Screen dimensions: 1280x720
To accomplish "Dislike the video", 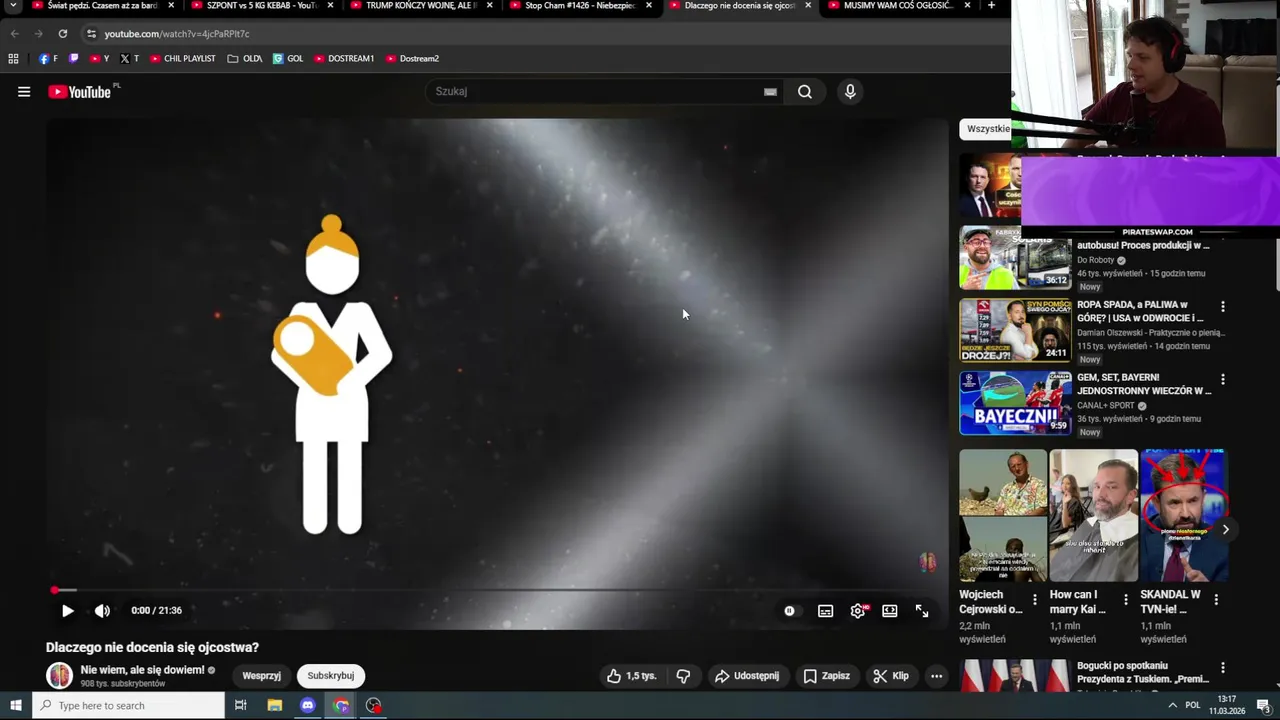I will (683, 676).
